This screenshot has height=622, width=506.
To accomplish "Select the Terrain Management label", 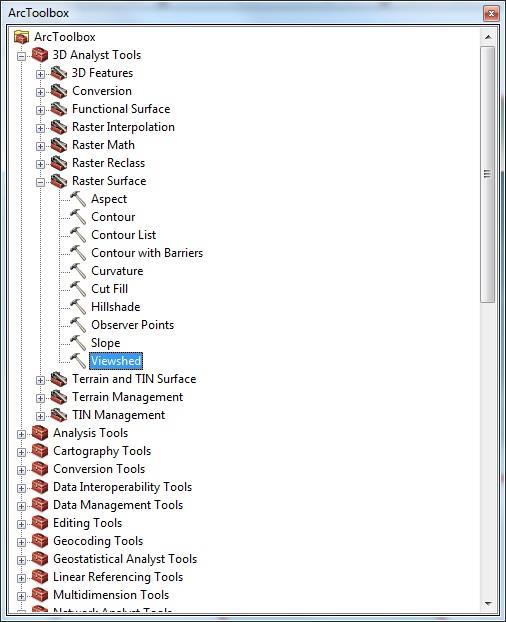I will pyautogui.click(x=127, y=397).
